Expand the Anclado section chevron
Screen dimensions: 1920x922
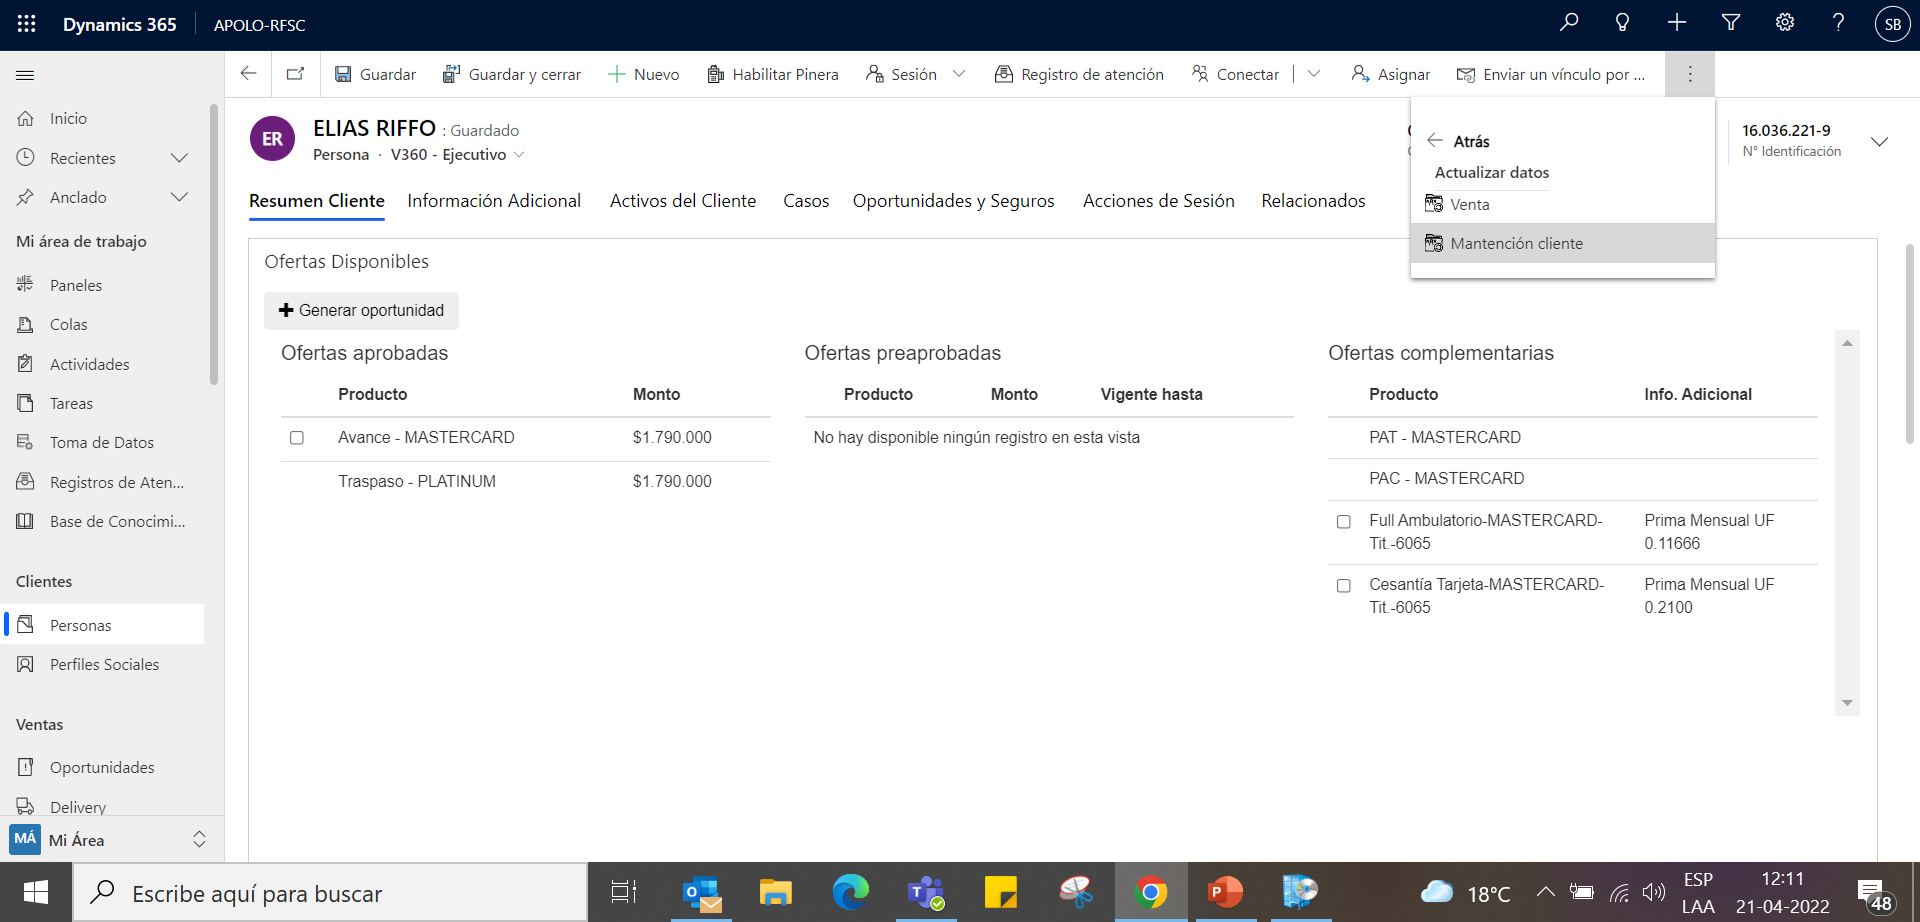point(179,197)
